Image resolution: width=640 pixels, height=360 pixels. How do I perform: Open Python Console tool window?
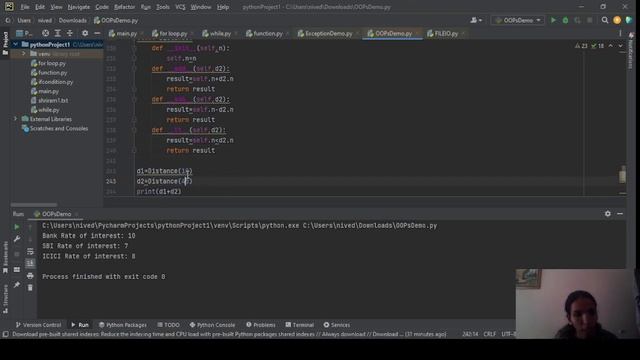pos(212,325)
